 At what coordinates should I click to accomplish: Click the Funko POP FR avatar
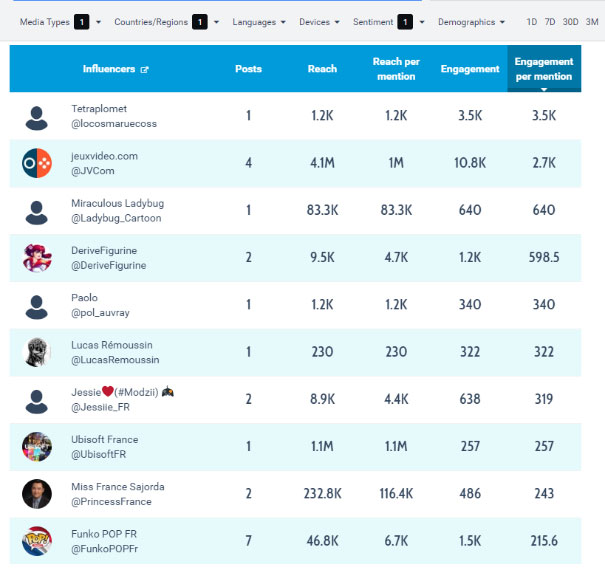37,541
